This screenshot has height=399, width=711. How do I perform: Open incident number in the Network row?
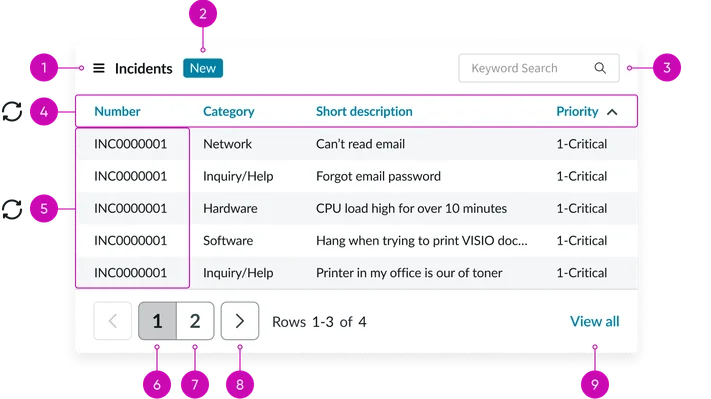[x=131, y=144]
